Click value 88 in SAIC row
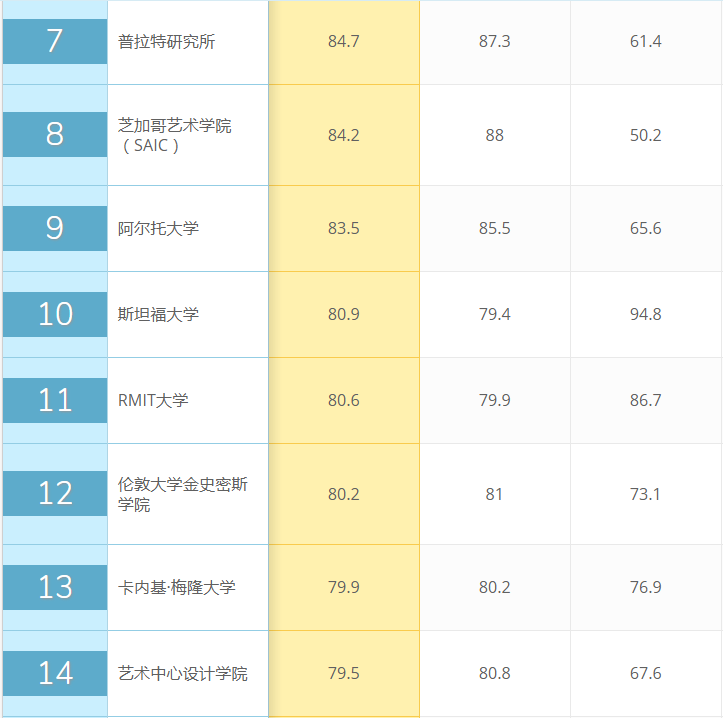This screenshot has width=723, height=718. pos(494,135)
